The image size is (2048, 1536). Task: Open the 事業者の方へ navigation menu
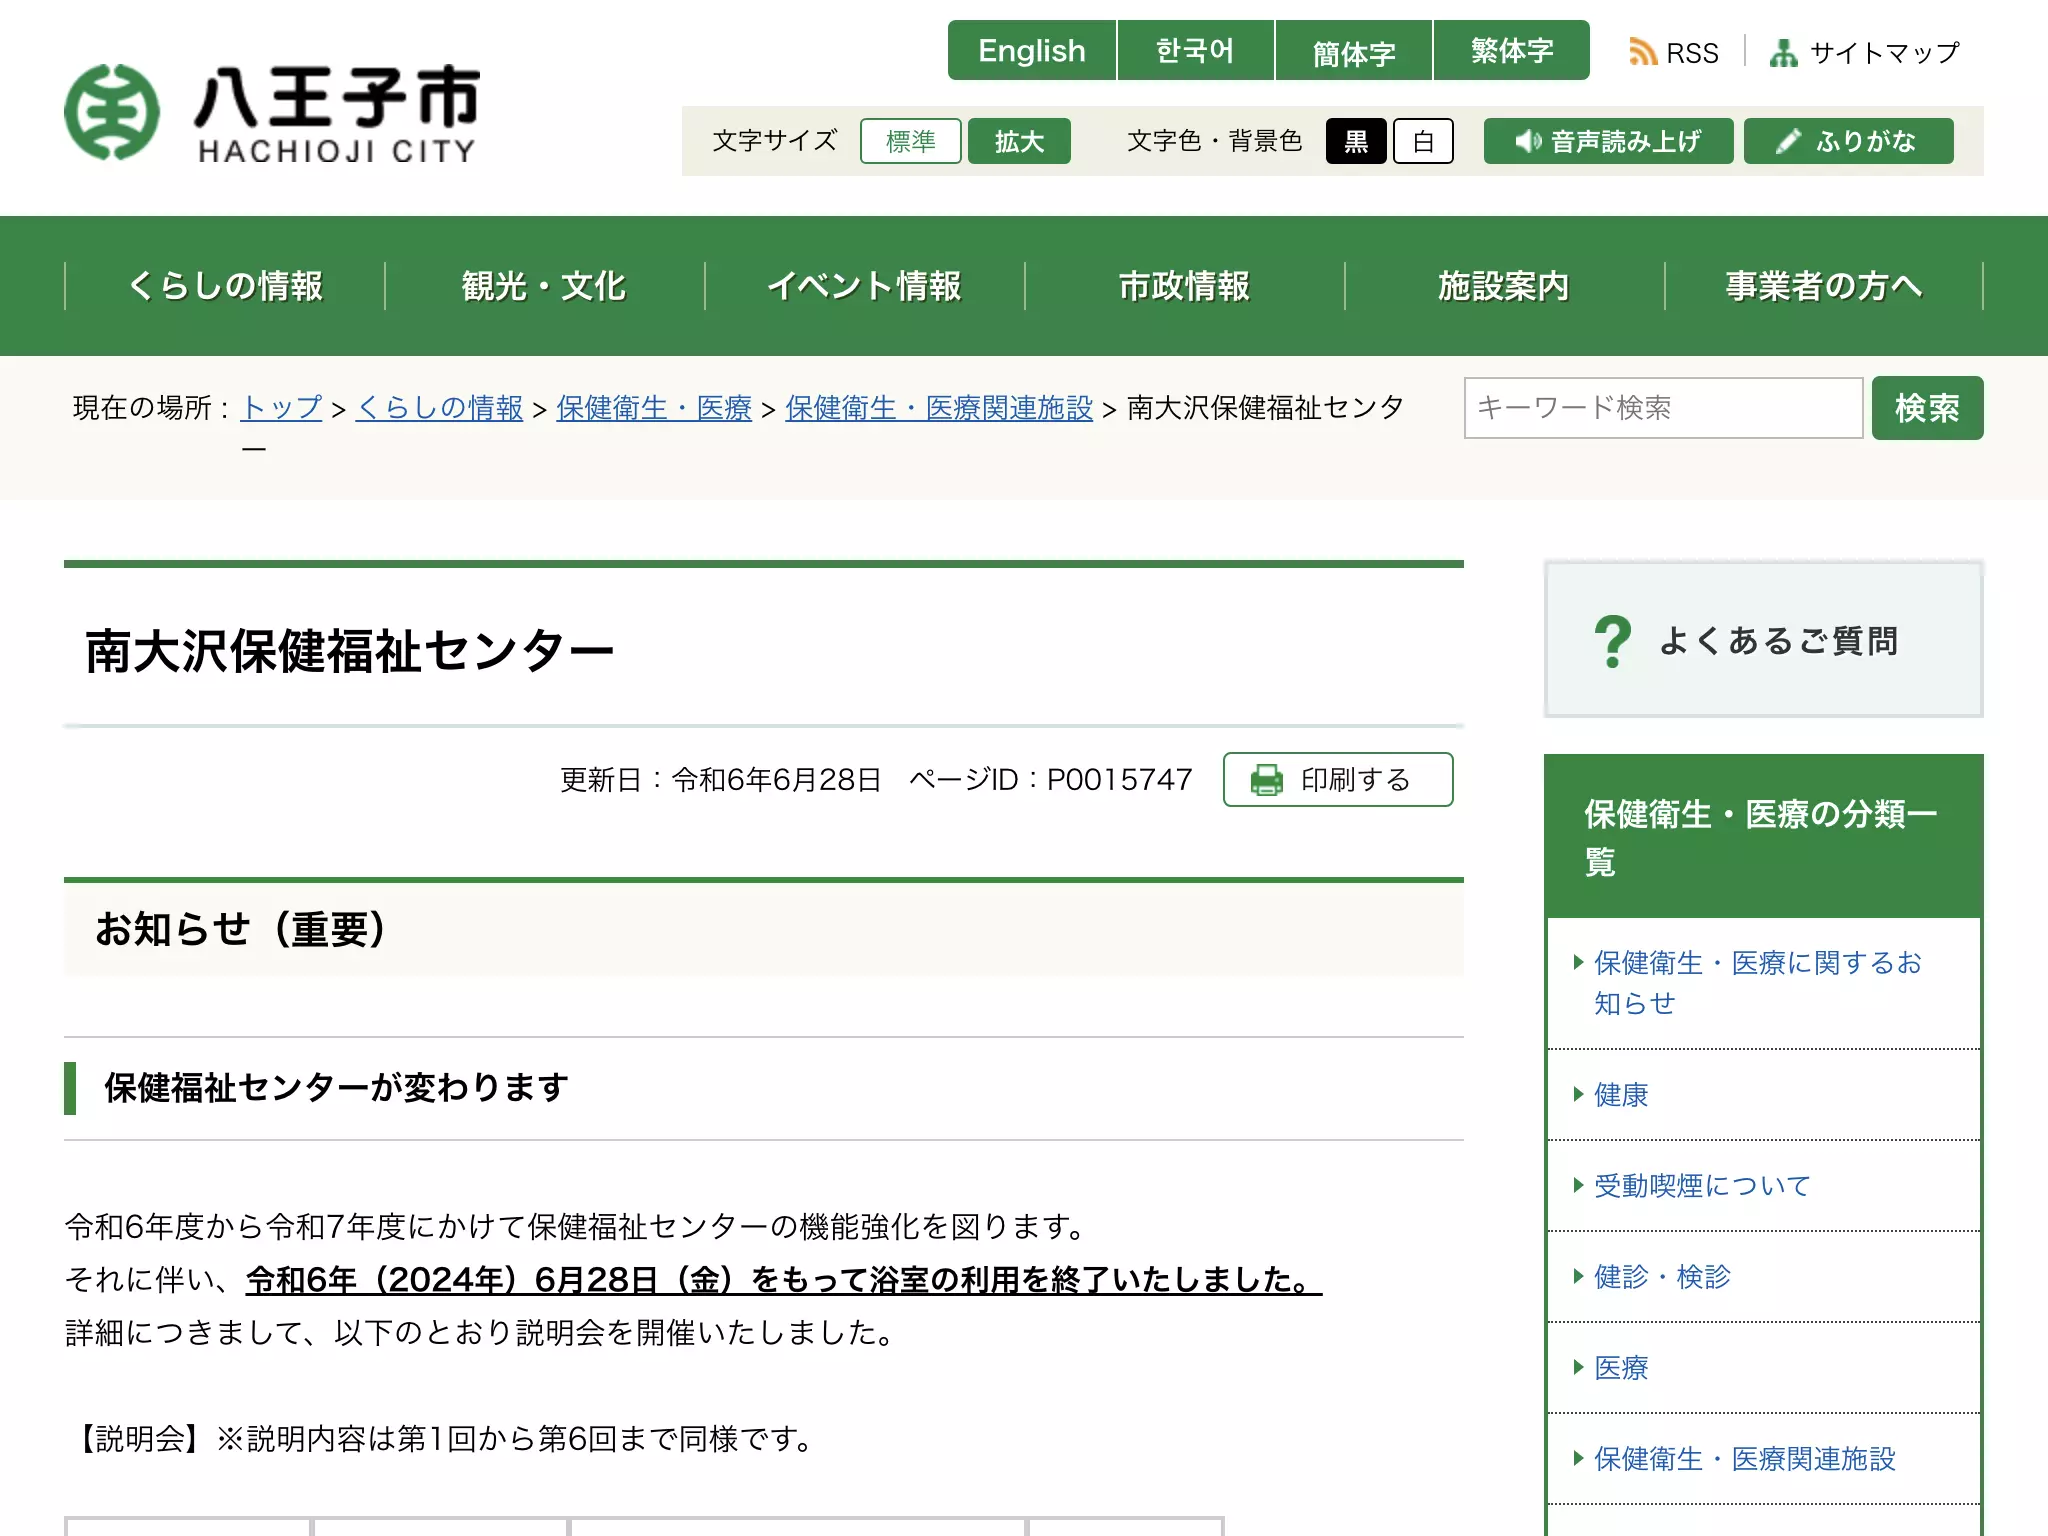(1824, 286)
